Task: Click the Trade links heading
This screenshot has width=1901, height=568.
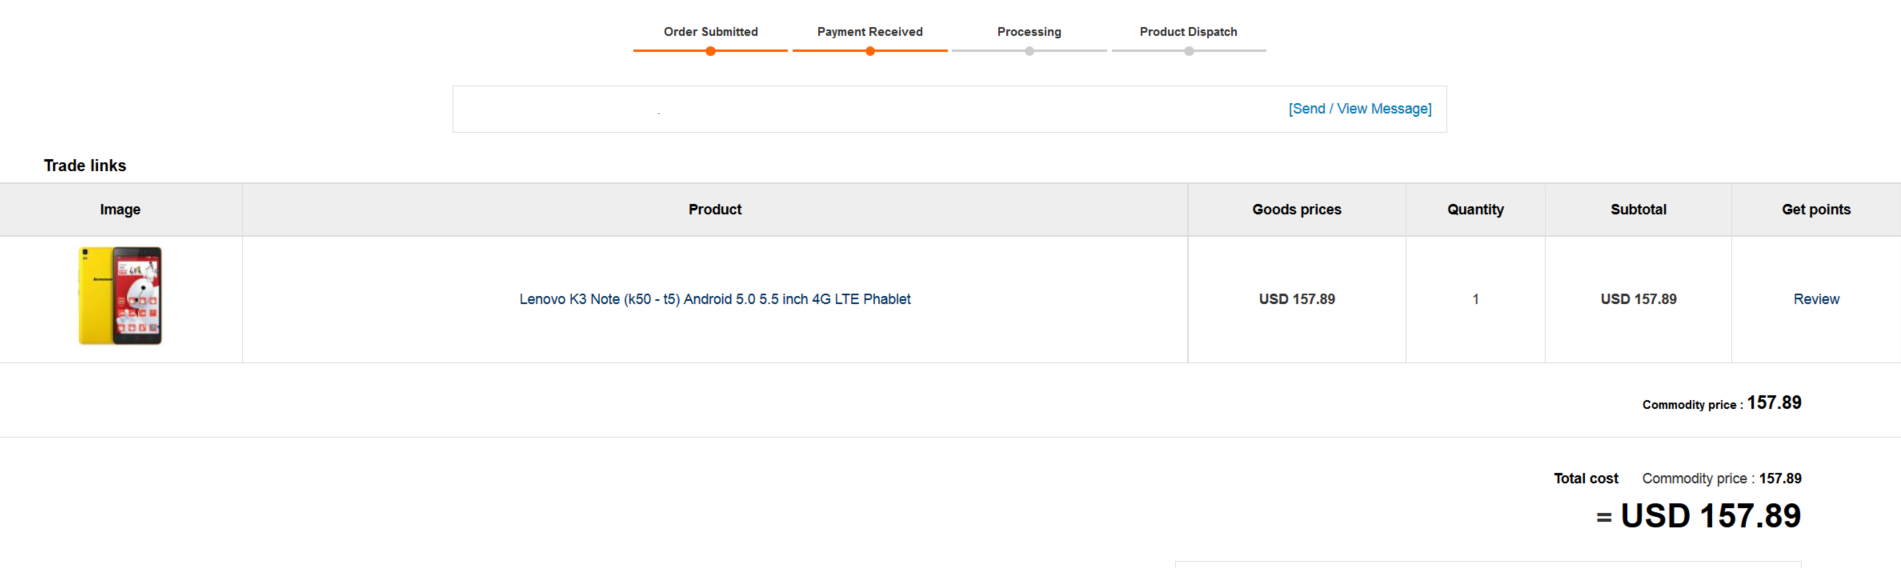Action: point(85,166)
